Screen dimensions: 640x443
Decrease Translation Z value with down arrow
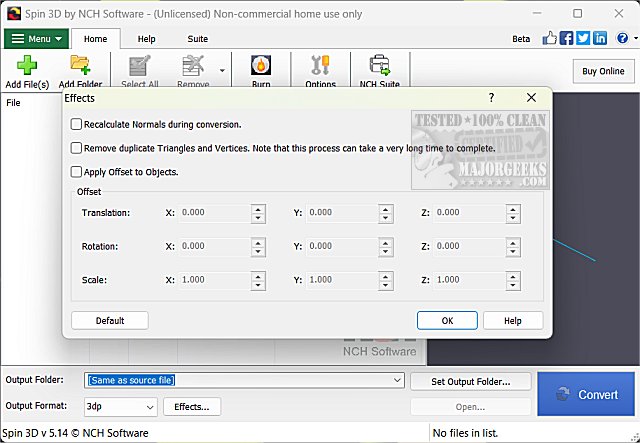[x=513, y=218]
